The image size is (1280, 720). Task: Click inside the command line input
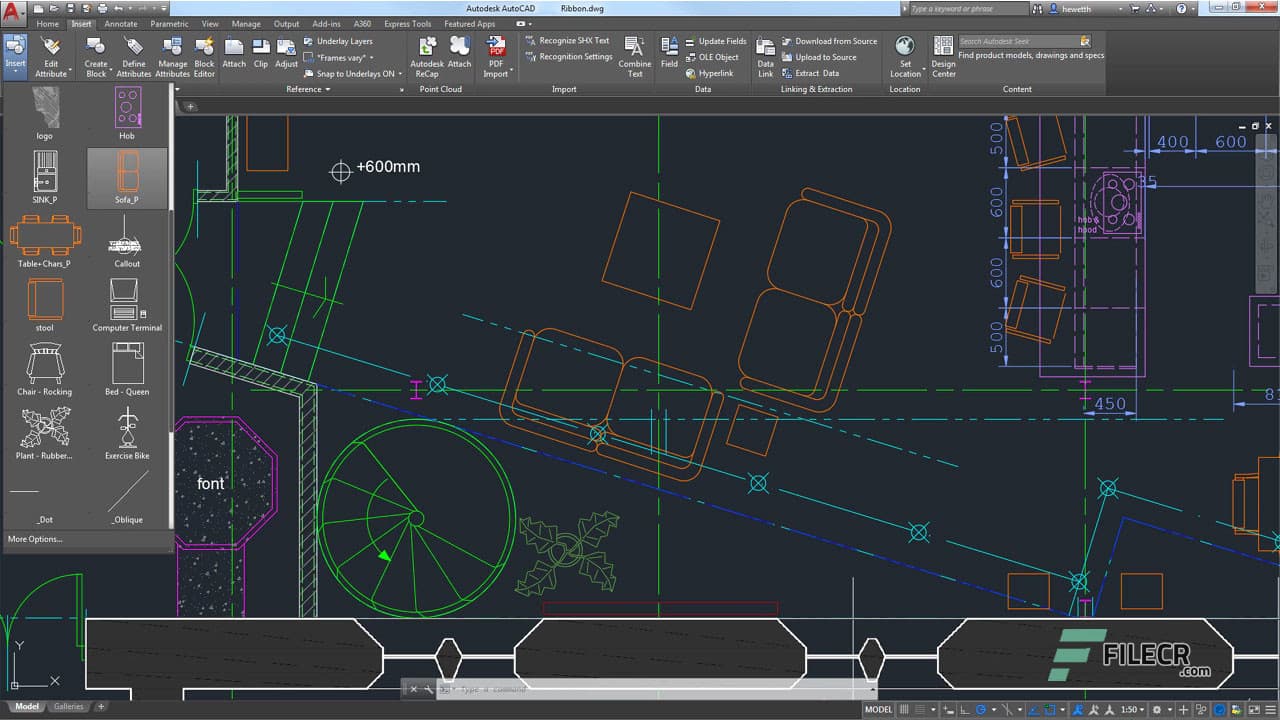point(600,688)
